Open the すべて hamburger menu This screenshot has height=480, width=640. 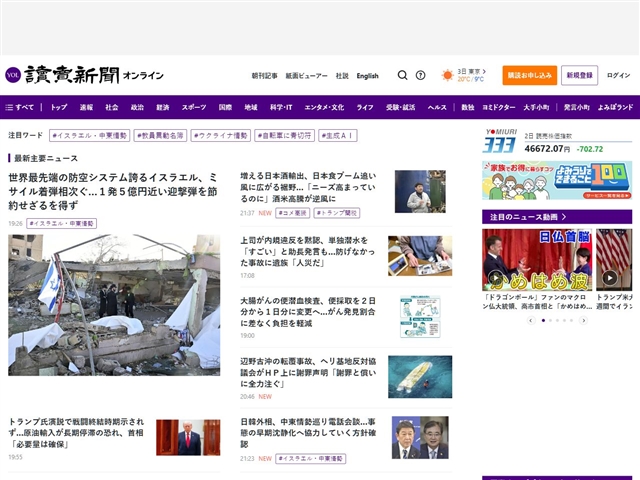20,107
